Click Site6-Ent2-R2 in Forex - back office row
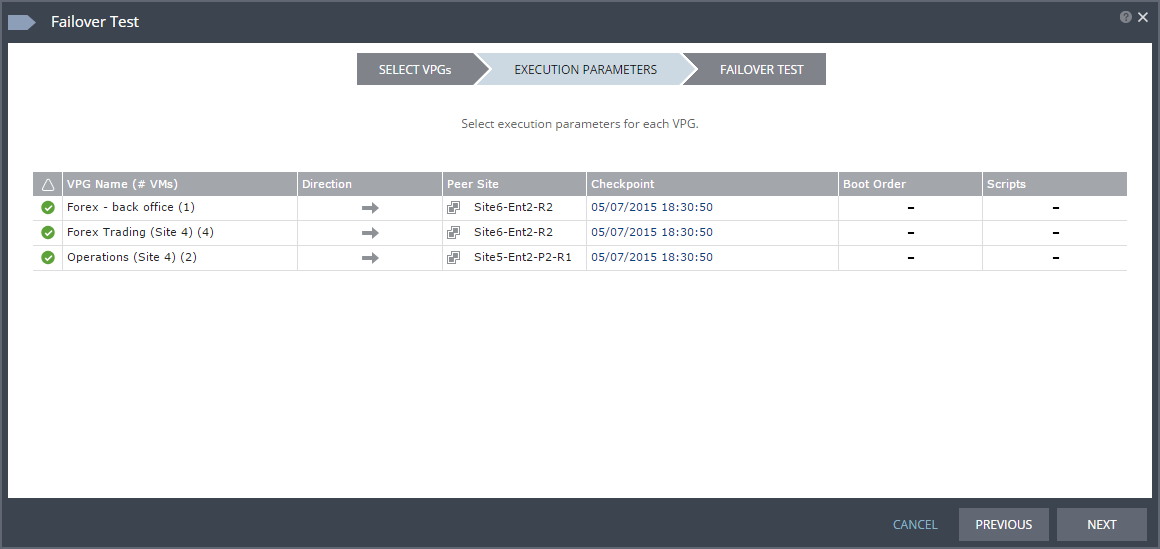The width and height of the screenshot is (1160, 549). click(x=513, y=207)
